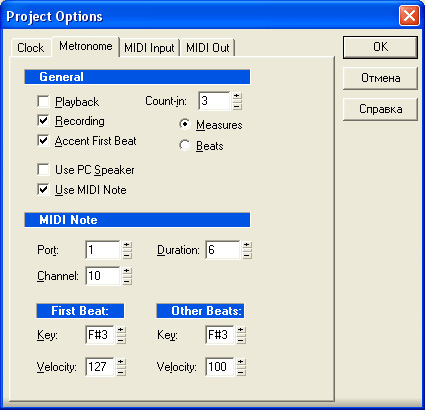Enable the Playback metronome checkbox

(x=43, y=101)
